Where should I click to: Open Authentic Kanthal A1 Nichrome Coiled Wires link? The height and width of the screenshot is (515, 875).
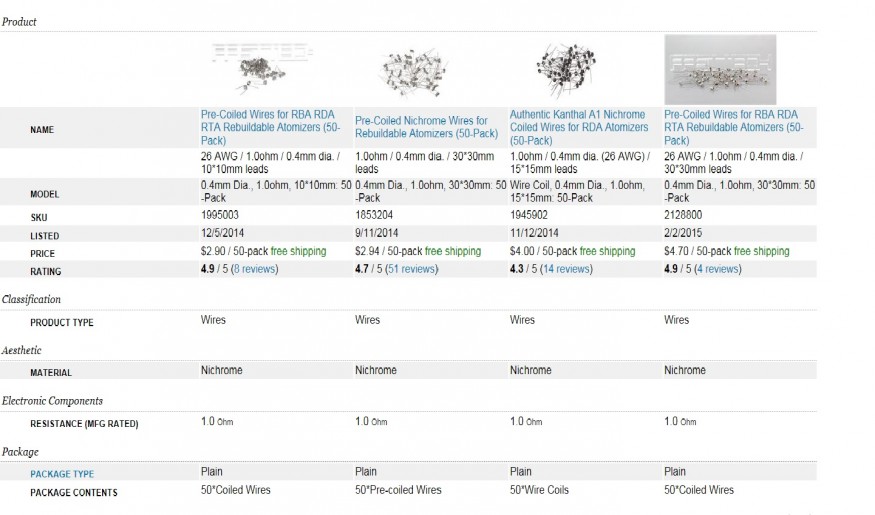pyautogui.click(x=579, y=127)
